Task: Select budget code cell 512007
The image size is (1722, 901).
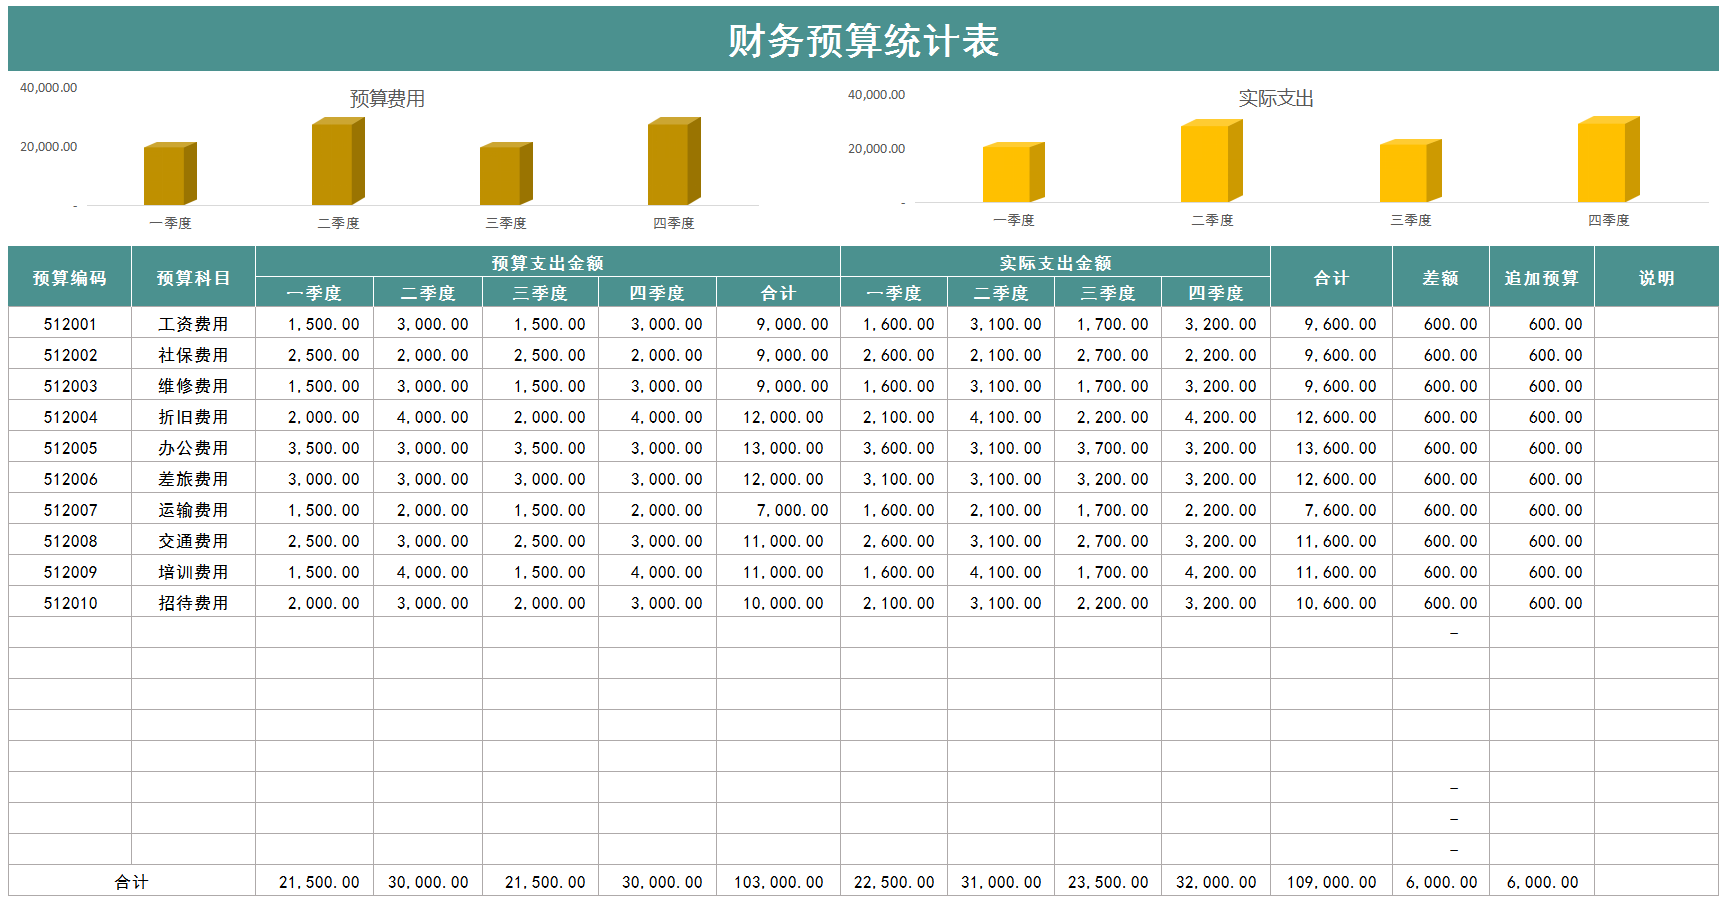Action: tap(70, 510)
